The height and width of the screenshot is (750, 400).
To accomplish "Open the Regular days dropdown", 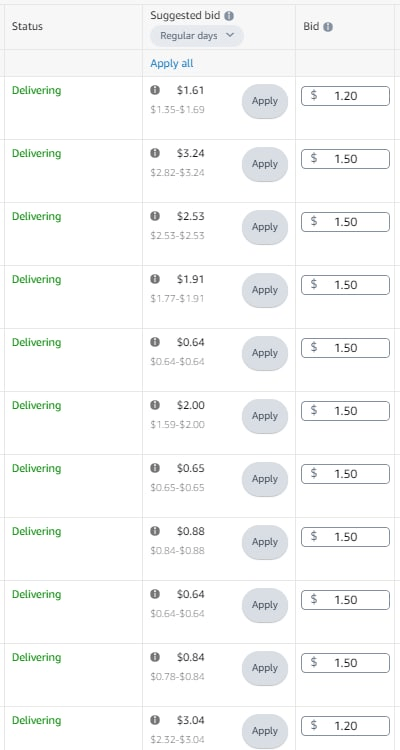I will (x=197, y=36).
